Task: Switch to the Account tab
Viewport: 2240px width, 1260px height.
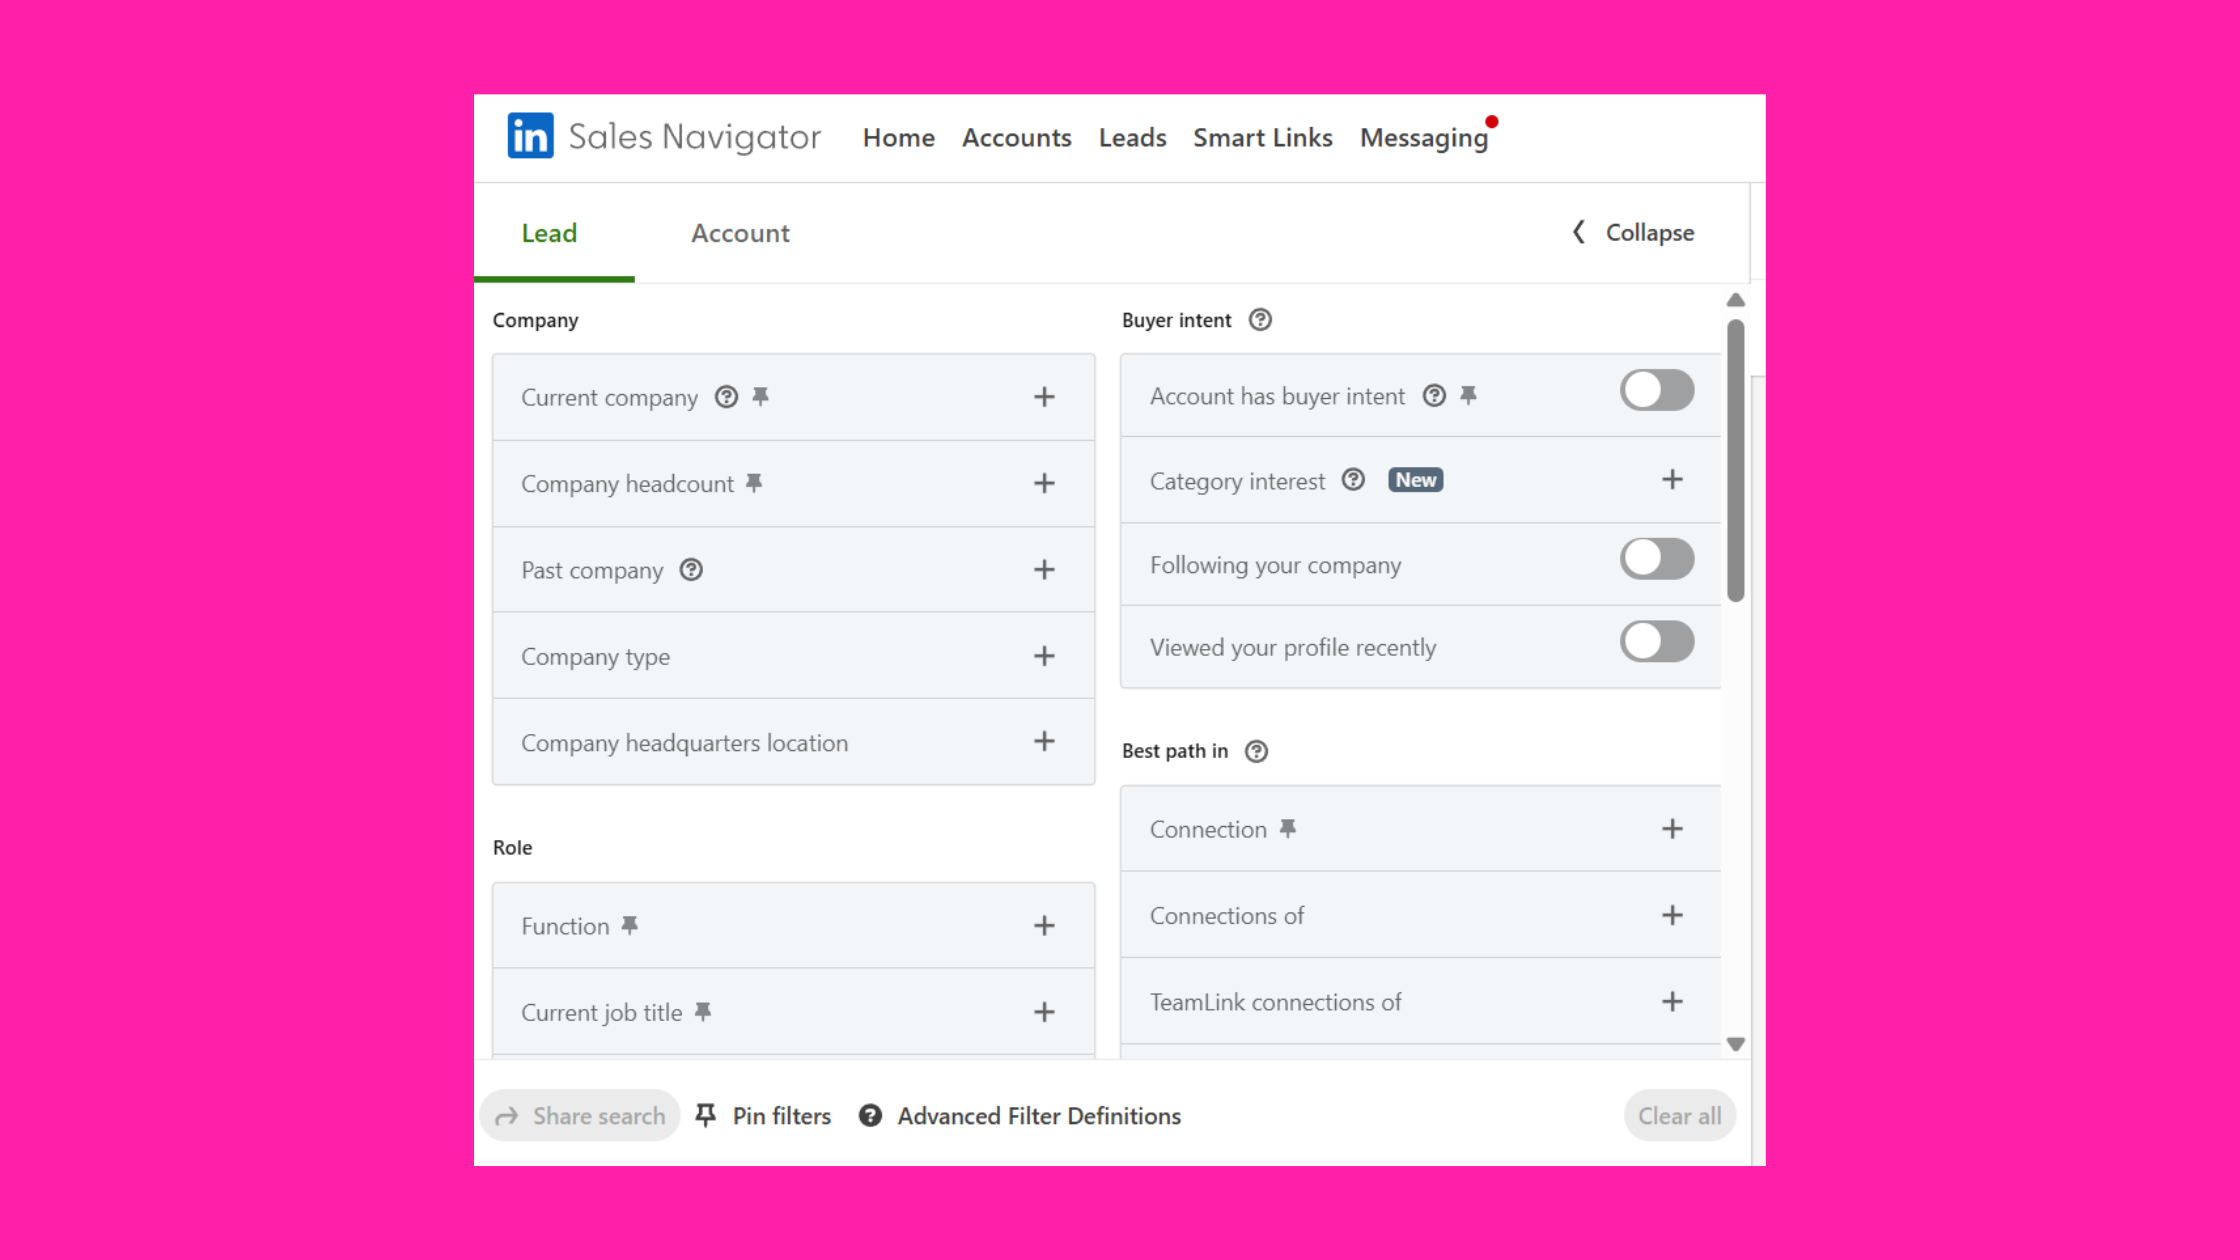Action: pyautogui.click(x=740, y=233)
